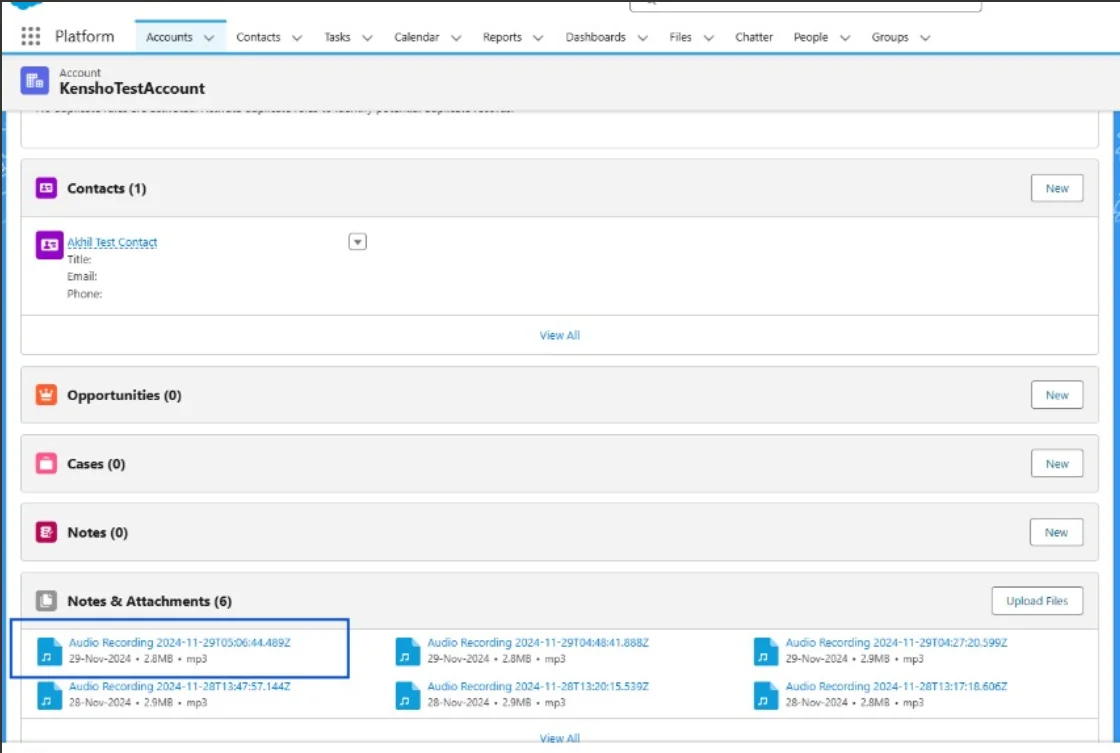
Task: Click Akhil Test Contact avatar icon
Action: [49, 244]
